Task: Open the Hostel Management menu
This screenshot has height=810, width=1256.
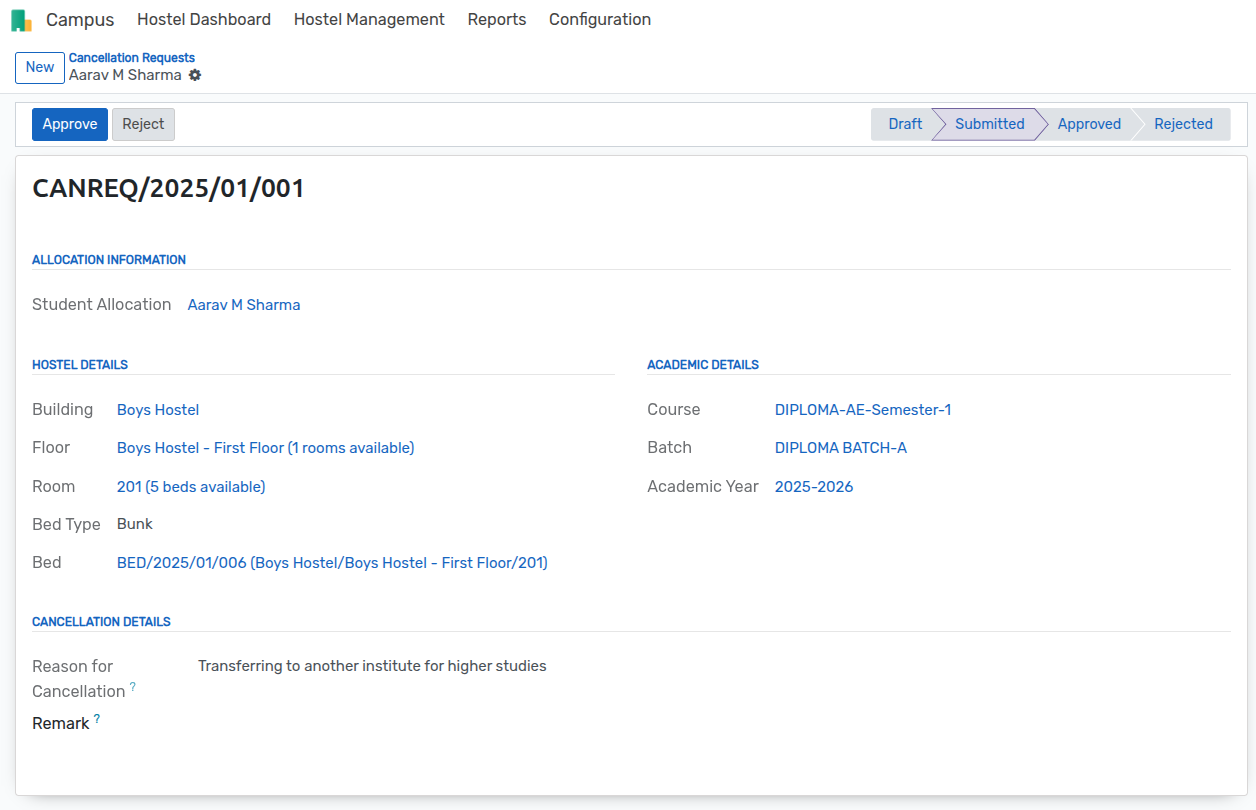Action: pyautogui.click(x=369, y=20)
